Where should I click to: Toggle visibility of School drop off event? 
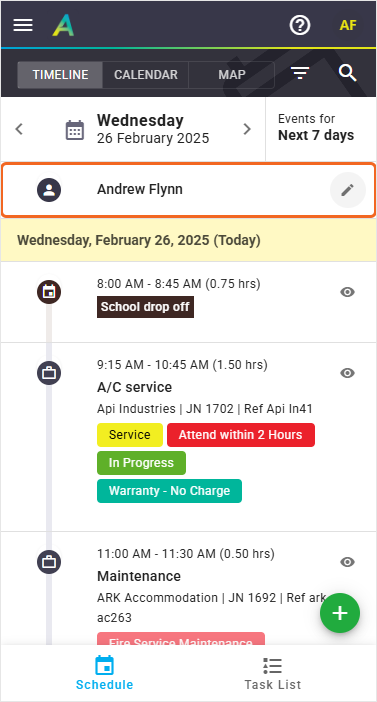(347, 292)
